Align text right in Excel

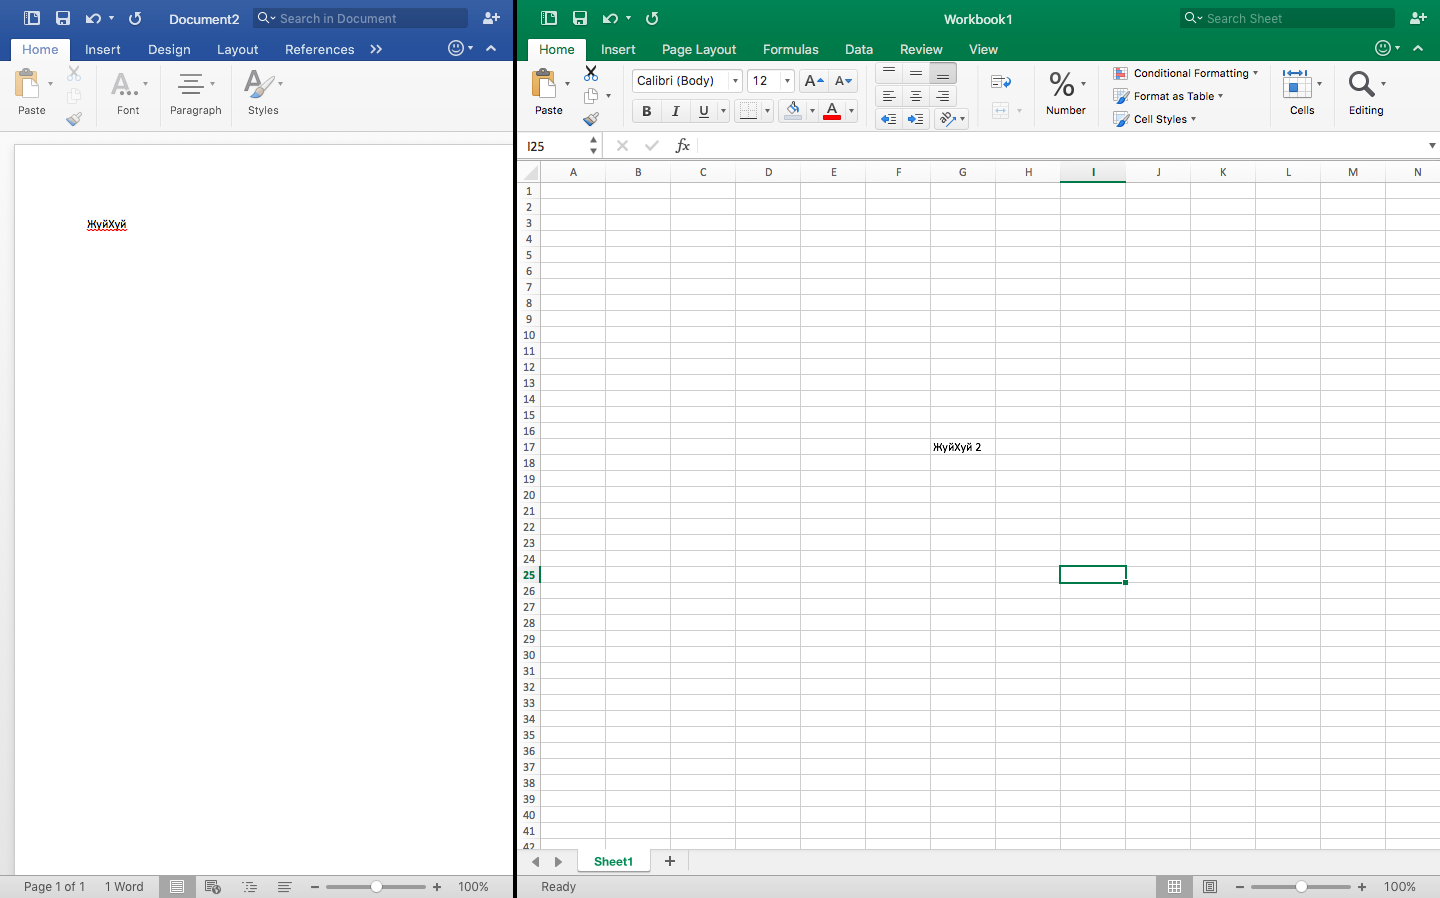click(x=942, y=96)
